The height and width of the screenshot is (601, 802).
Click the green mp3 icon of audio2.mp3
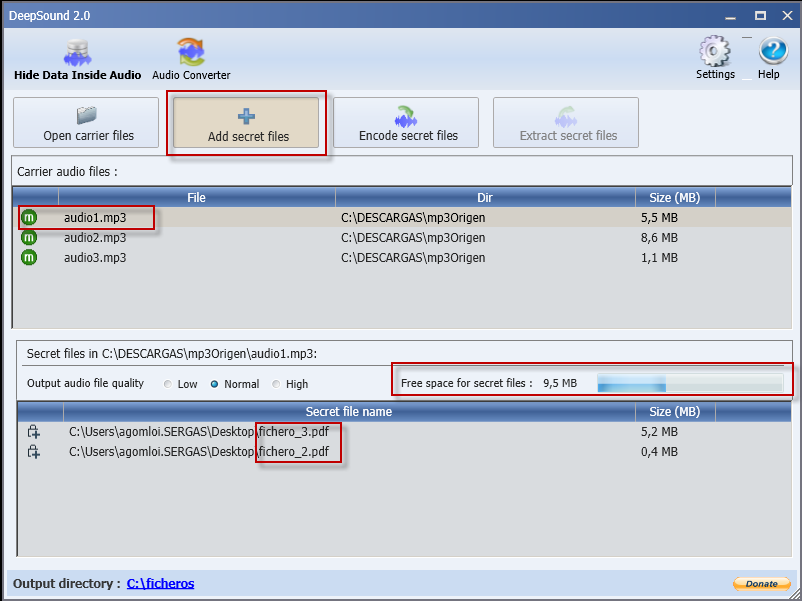[29, 237]
